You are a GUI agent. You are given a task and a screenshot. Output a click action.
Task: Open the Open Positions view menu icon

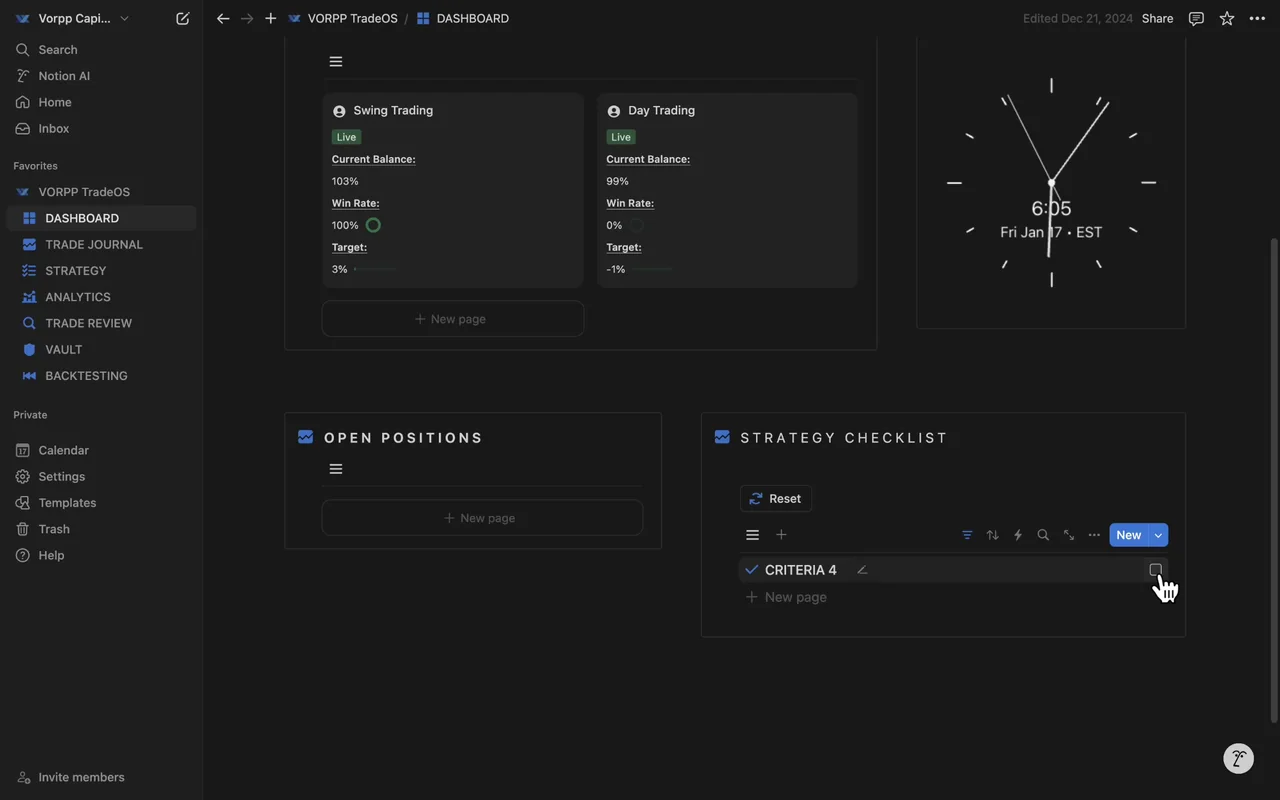tap(336, 469)
